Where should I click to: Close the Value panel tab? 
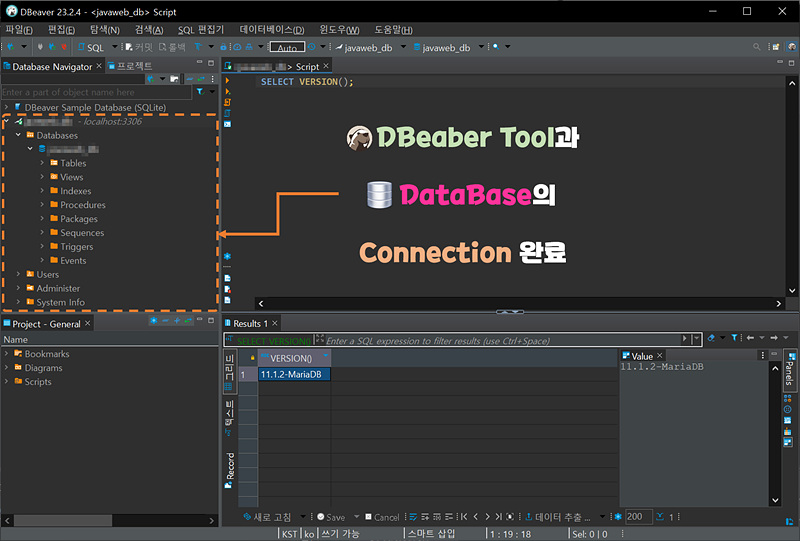click(x=660, y=355)
